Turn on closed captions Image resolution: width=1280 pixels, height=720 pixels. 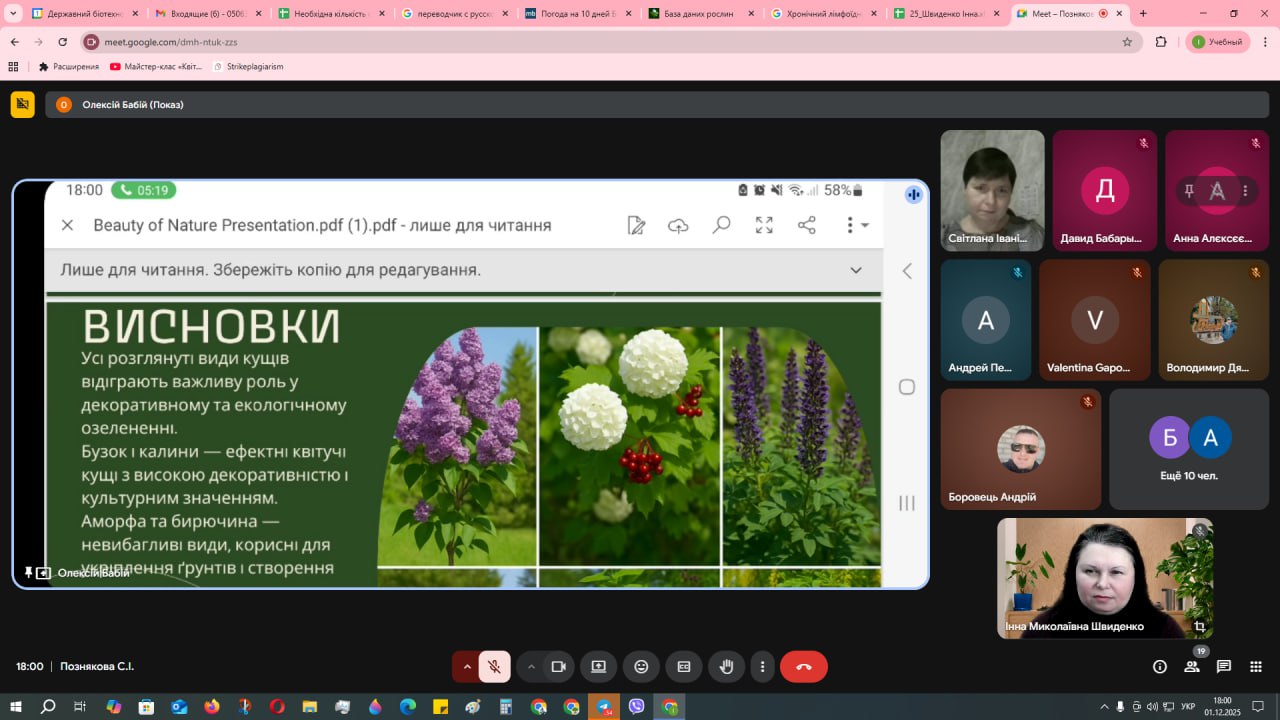pyautogui.click(x=684, y=666)
